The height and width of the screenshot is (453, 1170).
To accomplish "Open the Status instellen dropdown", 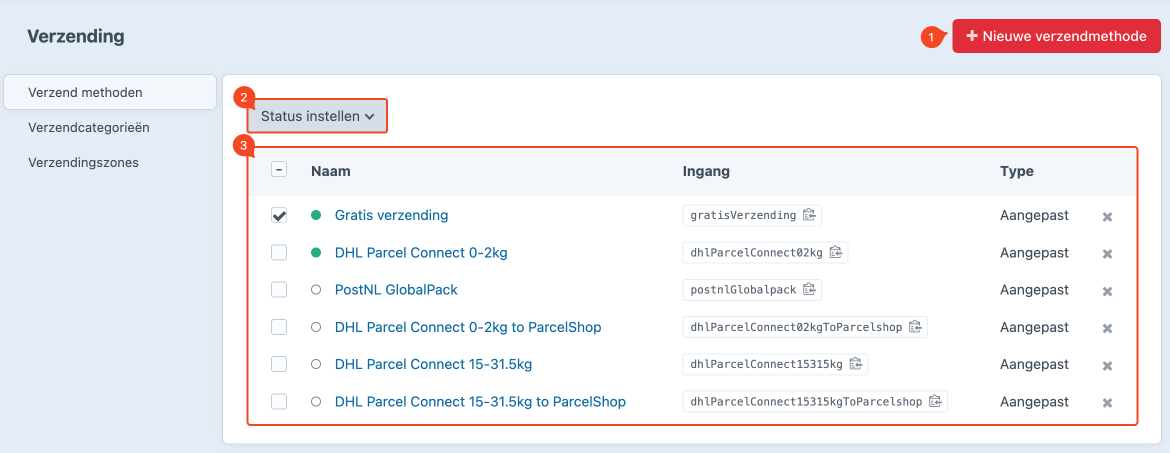I will pyautogui.click(x=317, y=116).
